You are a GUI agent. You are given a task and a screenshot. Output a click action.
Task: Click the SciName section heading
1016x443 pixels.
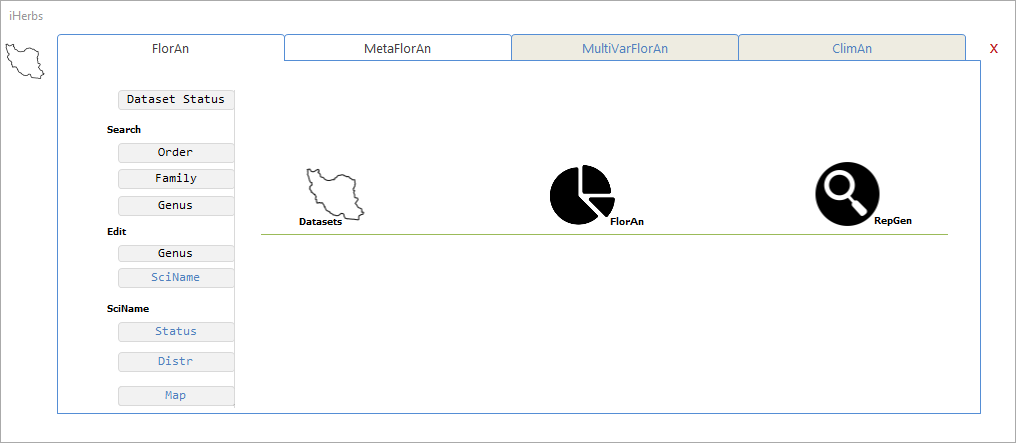point(128,309)
